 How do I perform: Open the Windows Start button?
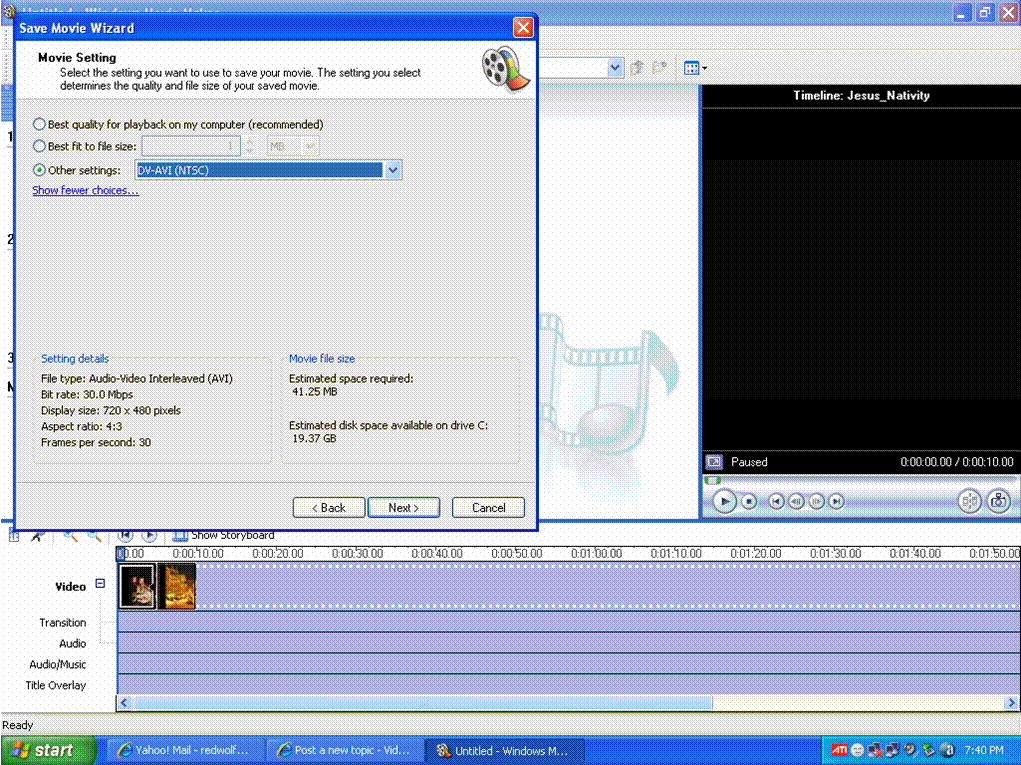48,750
